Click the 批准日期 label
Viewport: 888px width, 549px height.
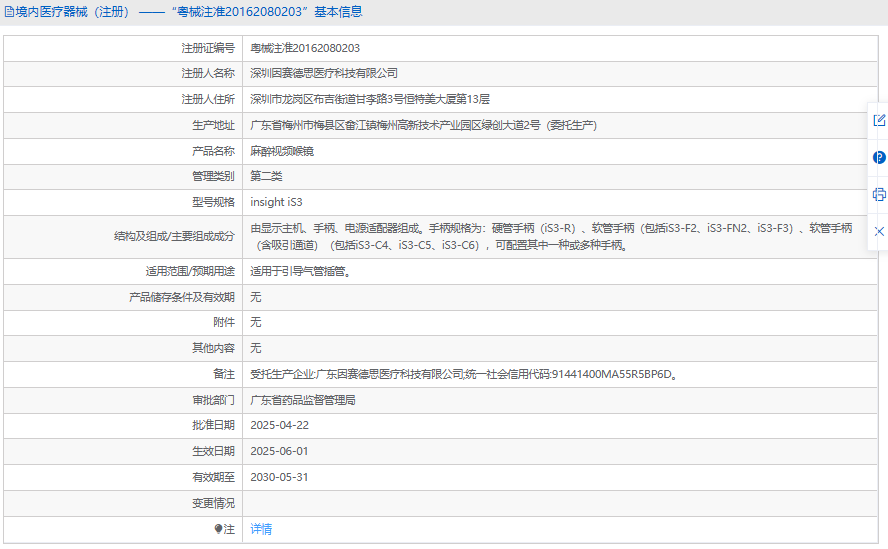213,425
